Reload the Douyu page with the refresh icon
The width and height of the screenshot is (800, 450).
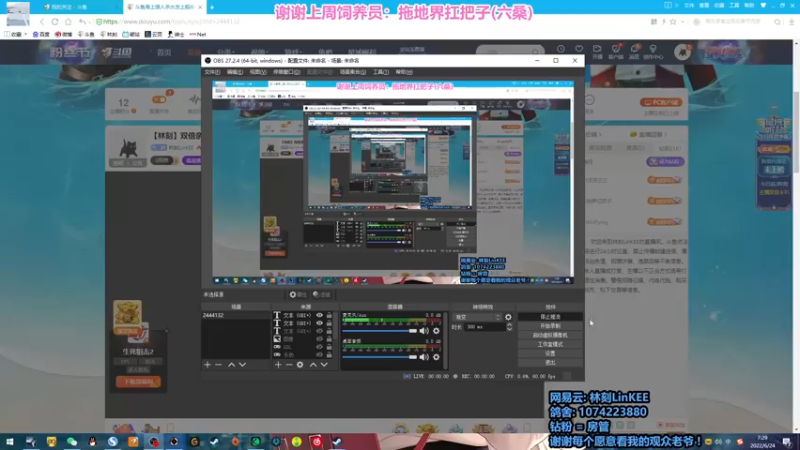55,22
